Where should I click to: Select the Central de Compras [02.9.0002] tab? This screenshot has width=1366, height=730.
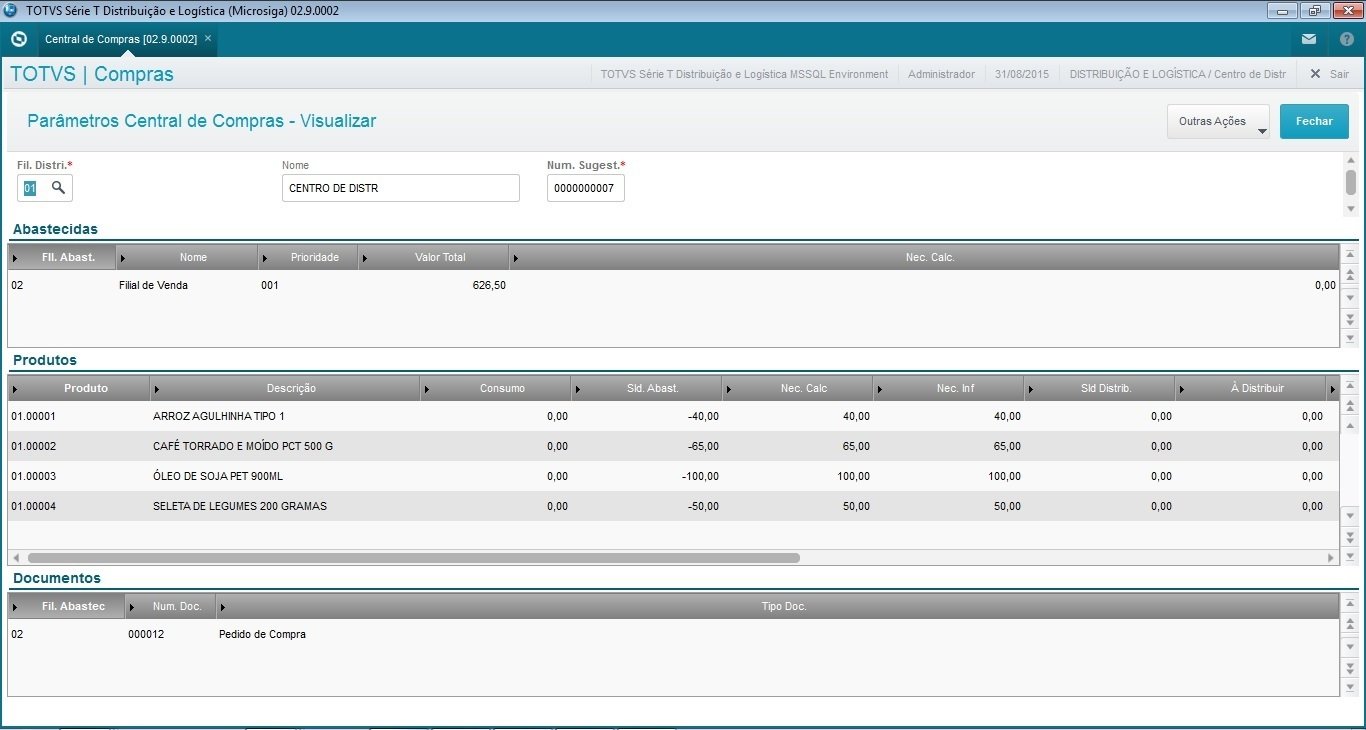pos(121,39)
